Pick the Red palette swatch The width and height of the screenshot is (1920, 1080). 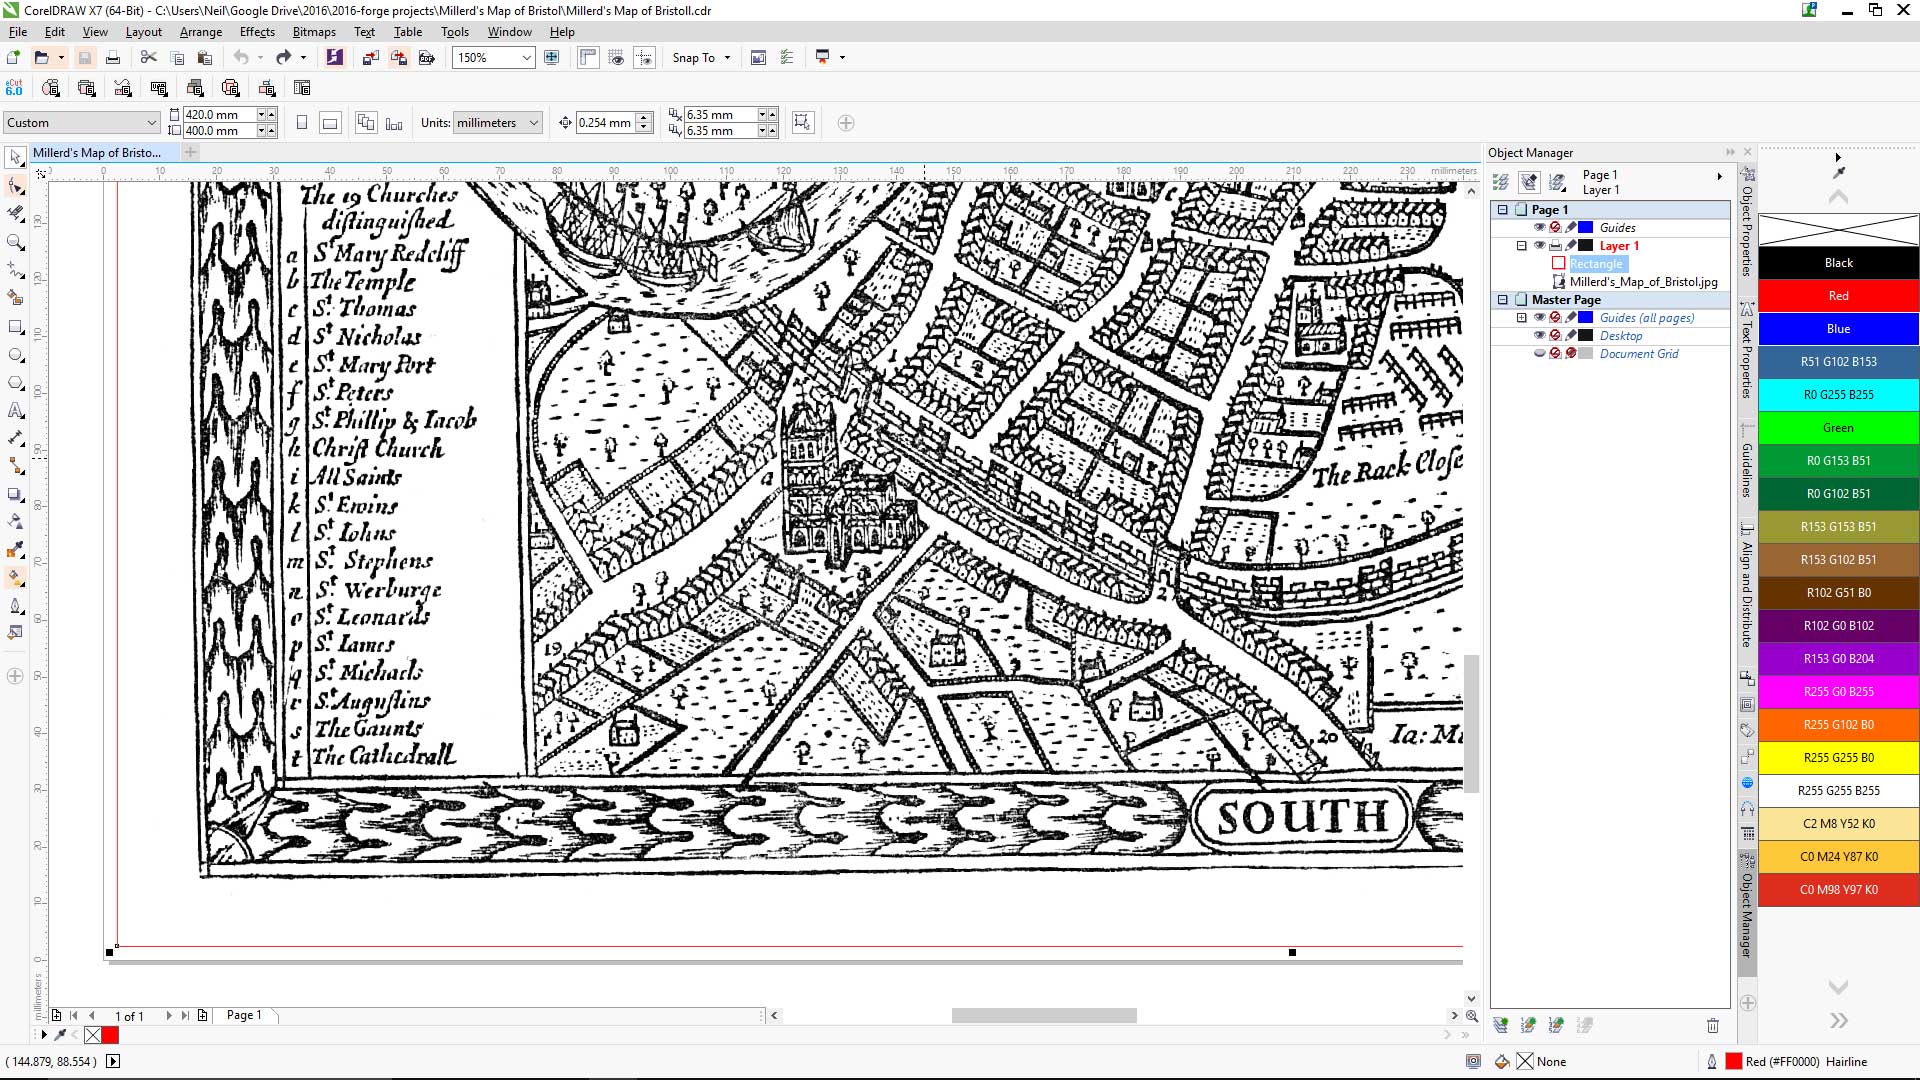[1838, 296]
